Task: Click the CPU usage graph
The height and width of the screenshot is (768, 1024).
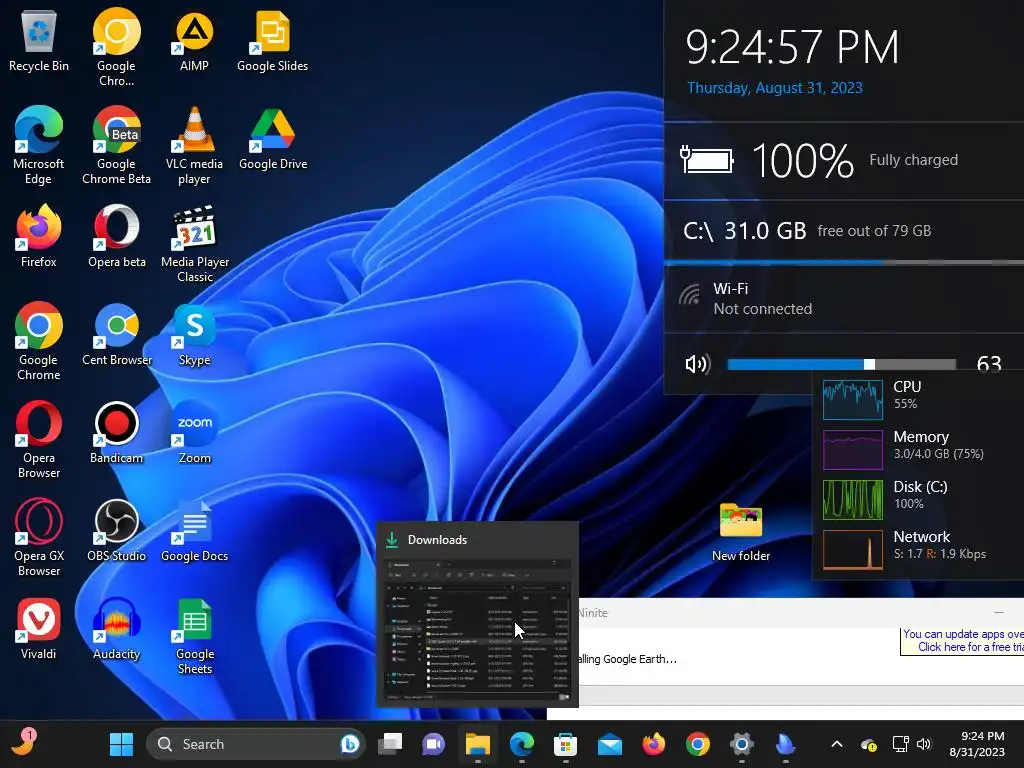Action: pyautogui.click(x=852, y=399)
